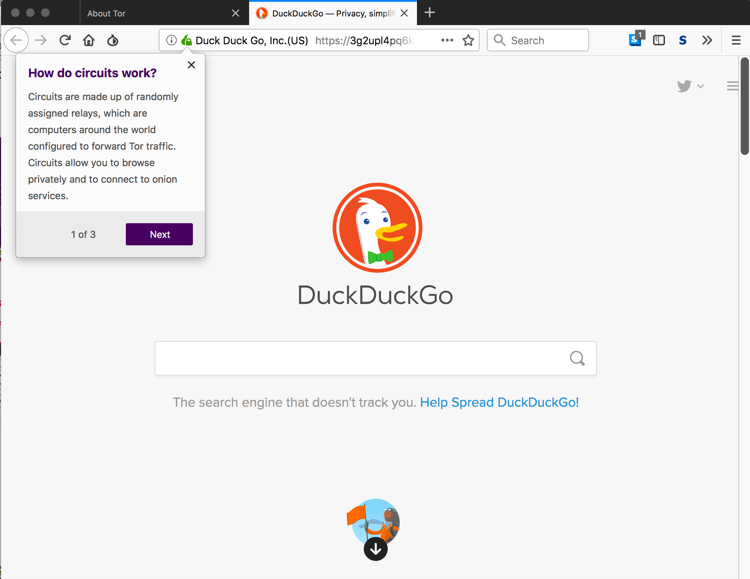Open the browser hamburger menu
The width and height of the screenshot is (750, 579).
click(x=736, y=40)
